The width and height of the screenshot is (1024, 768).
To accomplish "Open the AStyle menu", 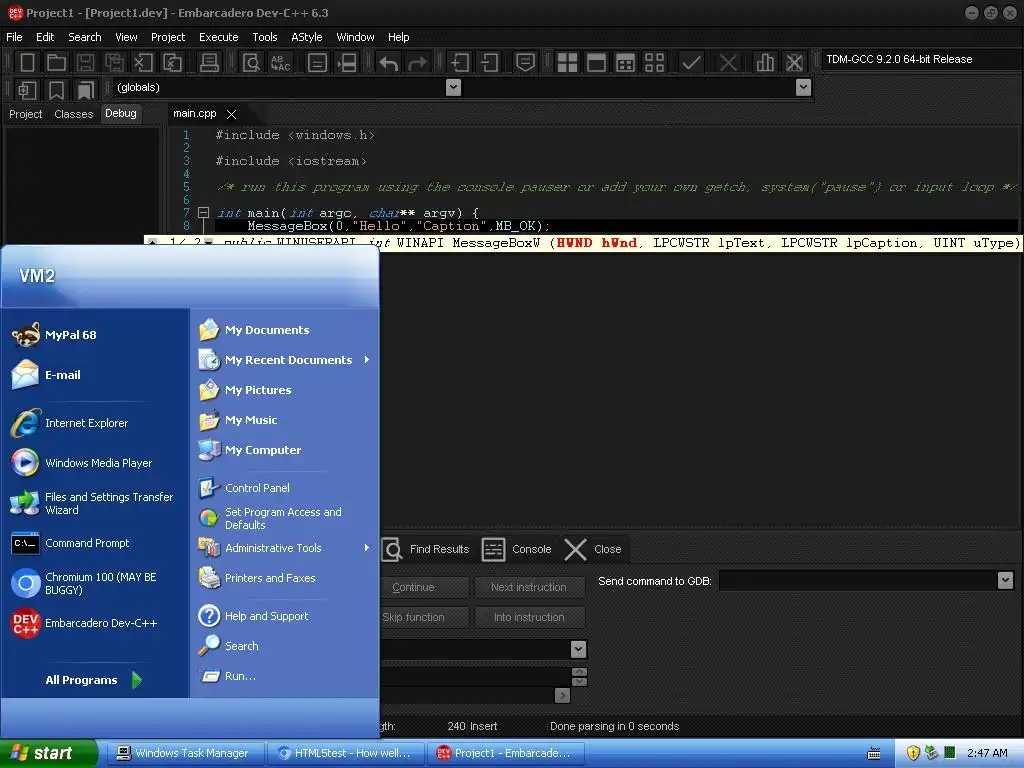I will 306,37.
